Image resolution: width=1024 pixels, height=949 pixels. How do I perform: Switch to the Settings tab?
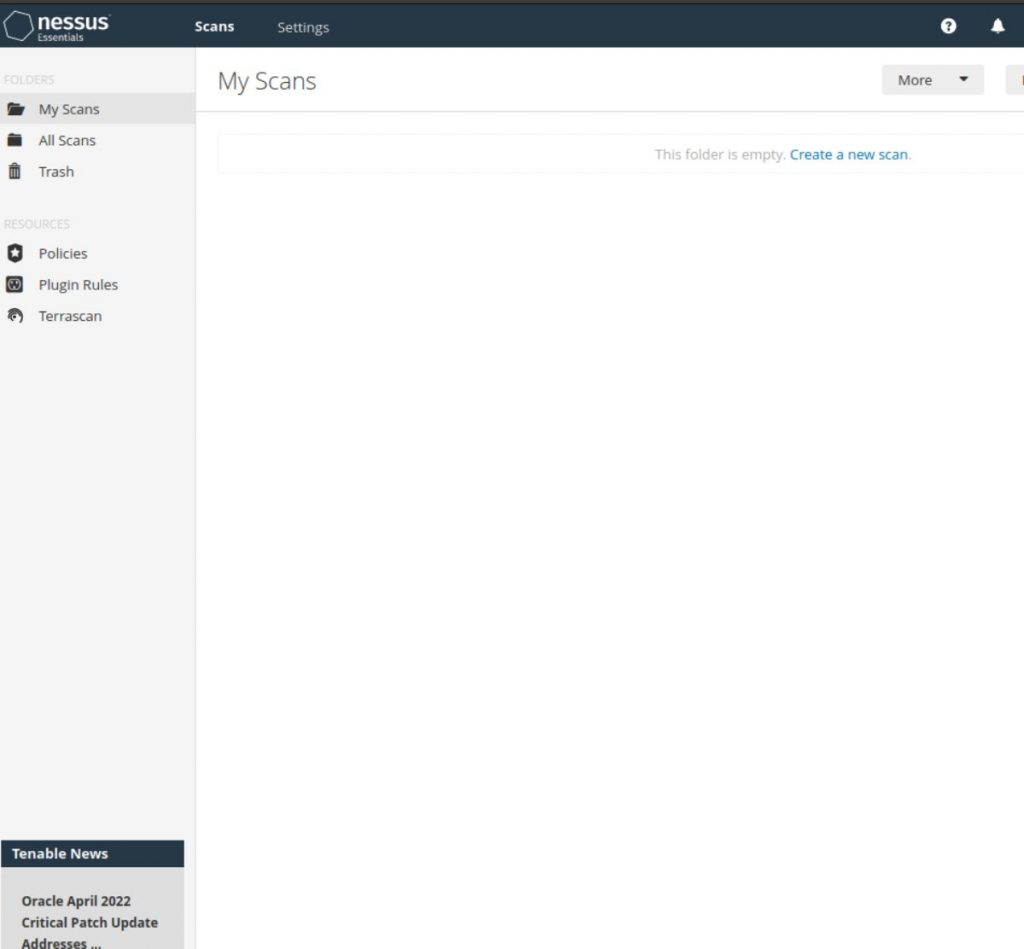click(303, 27)
